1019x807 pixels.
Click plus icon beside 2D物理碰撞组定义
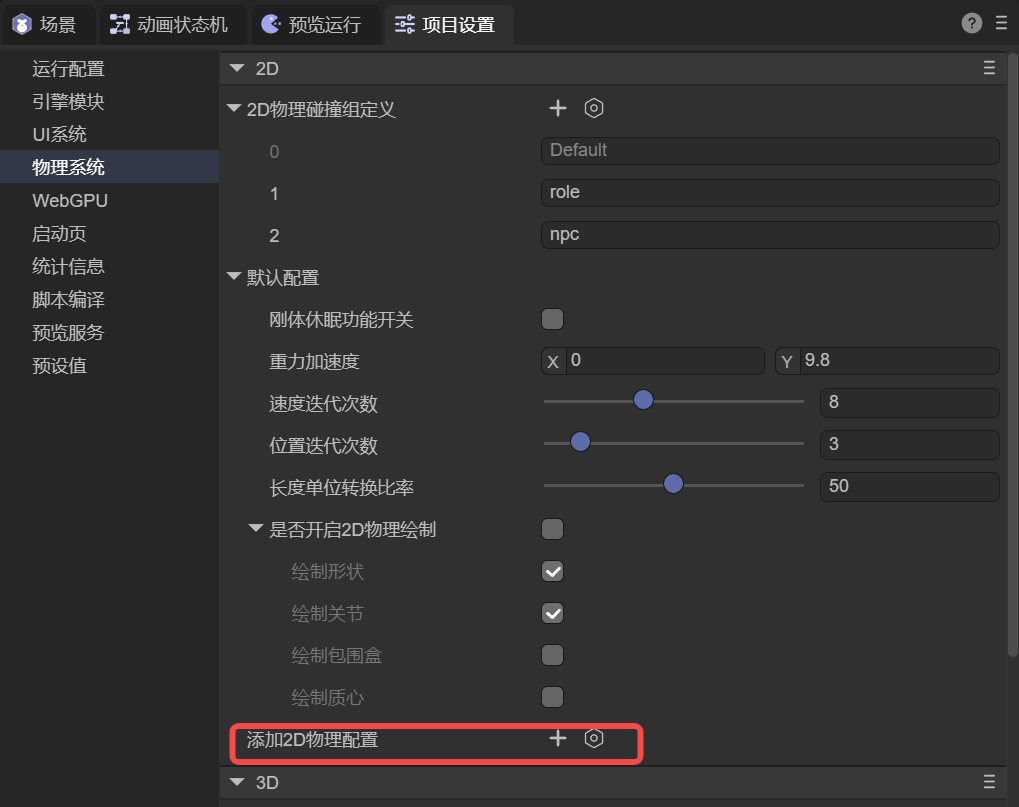(x=558, y=108)
